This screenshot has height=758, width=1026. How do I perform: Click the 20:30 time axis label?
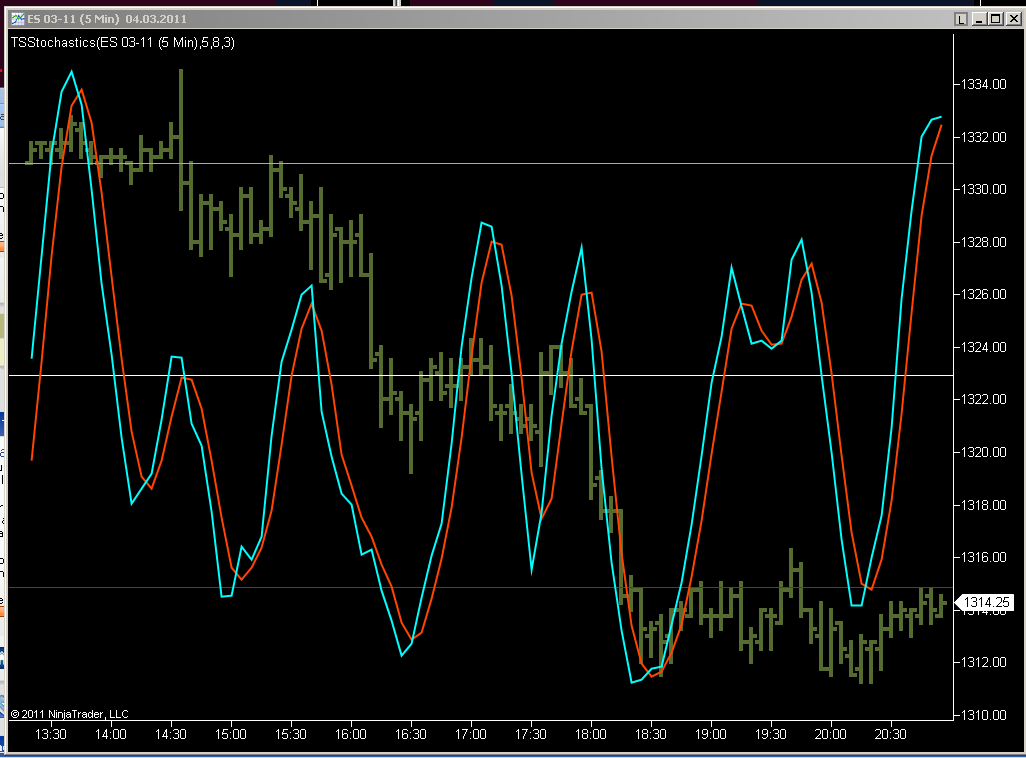pos(891,734)
